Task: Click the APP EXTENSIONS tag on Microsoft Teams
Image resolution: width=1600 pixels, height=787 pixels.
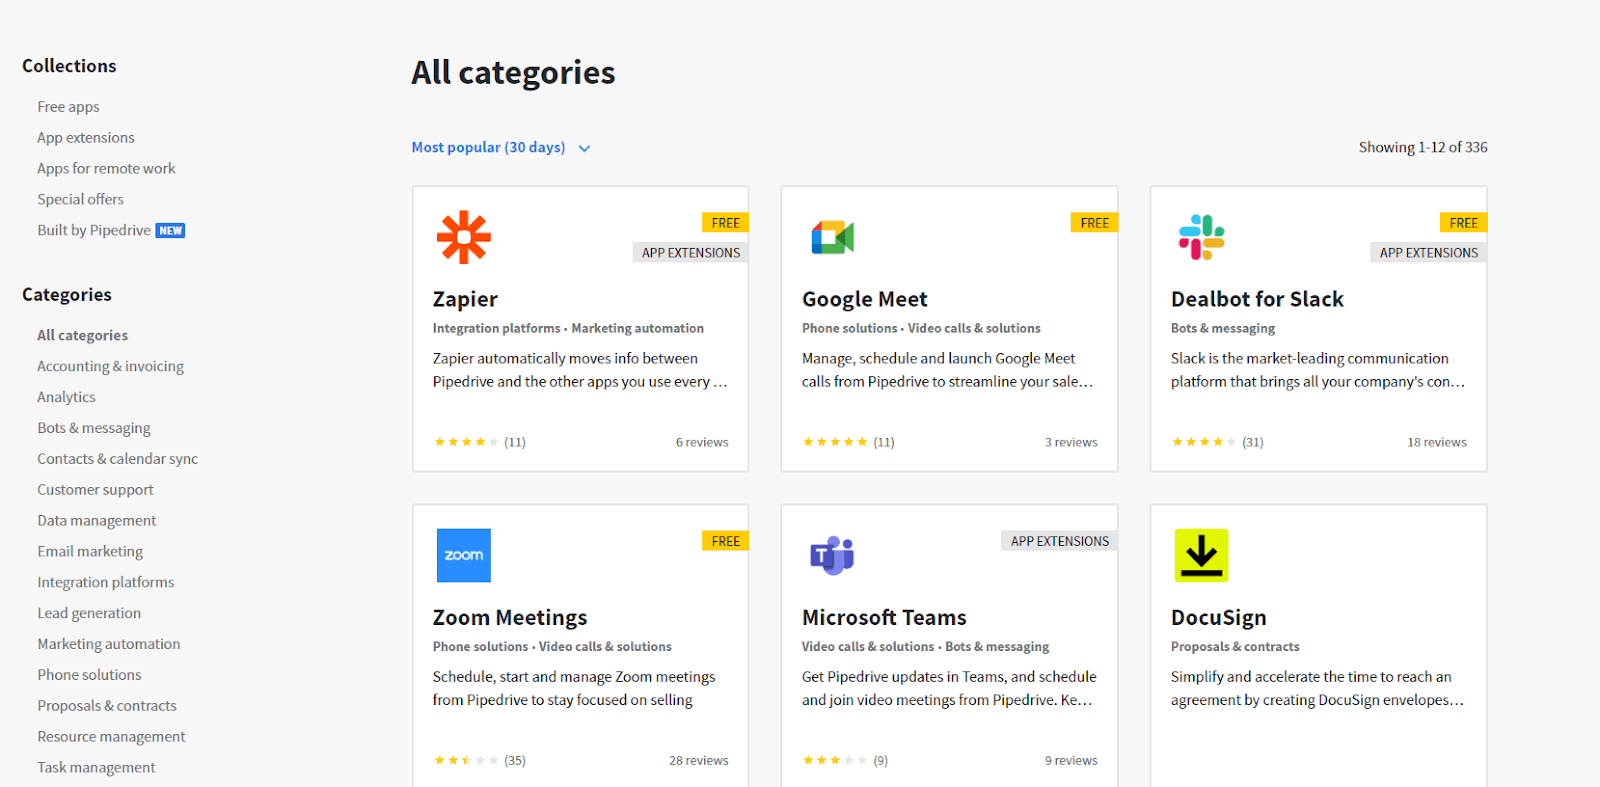Action: [x=1059, y=541]
